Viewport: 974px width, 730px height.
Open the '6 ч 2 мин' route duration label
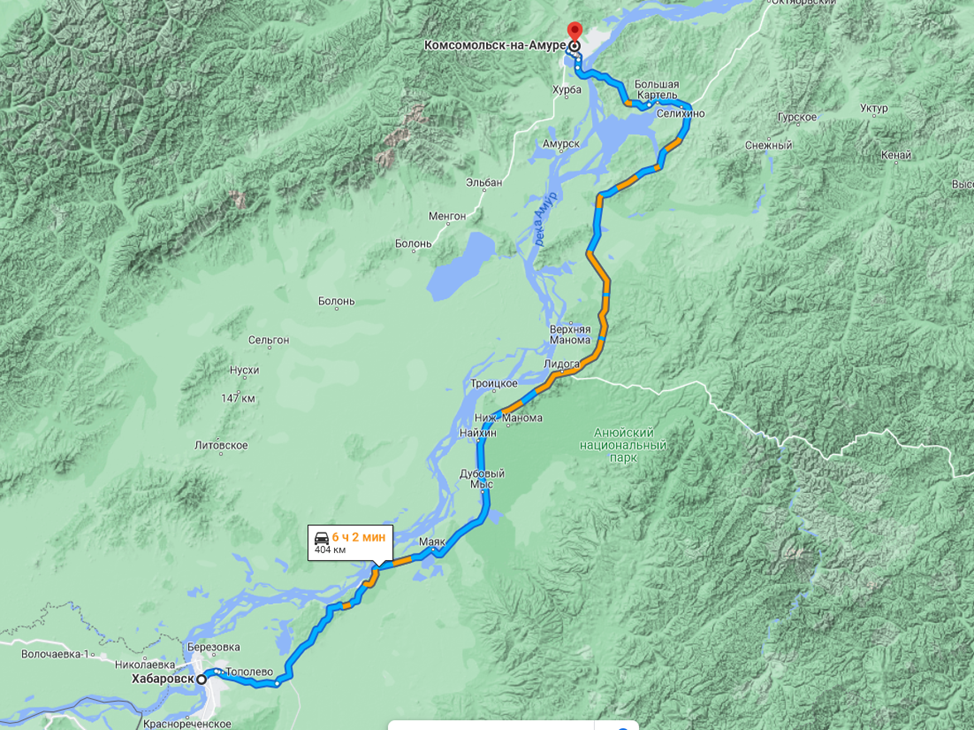click(x=358, y=537)
